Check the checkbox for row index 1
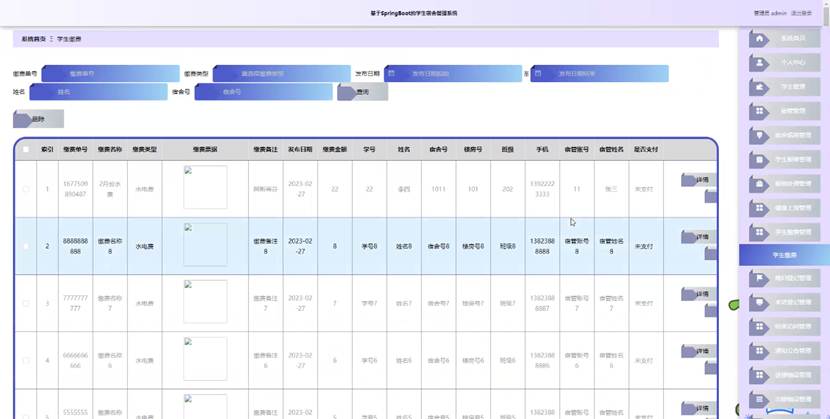This screenshot has width=830, height=419. click(26, 189)
